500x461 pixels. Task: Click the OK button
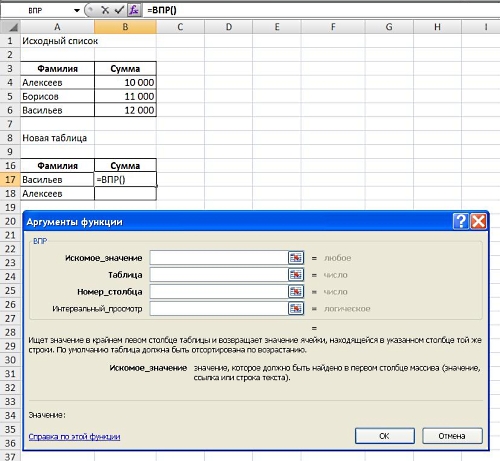tap(385, 436)
